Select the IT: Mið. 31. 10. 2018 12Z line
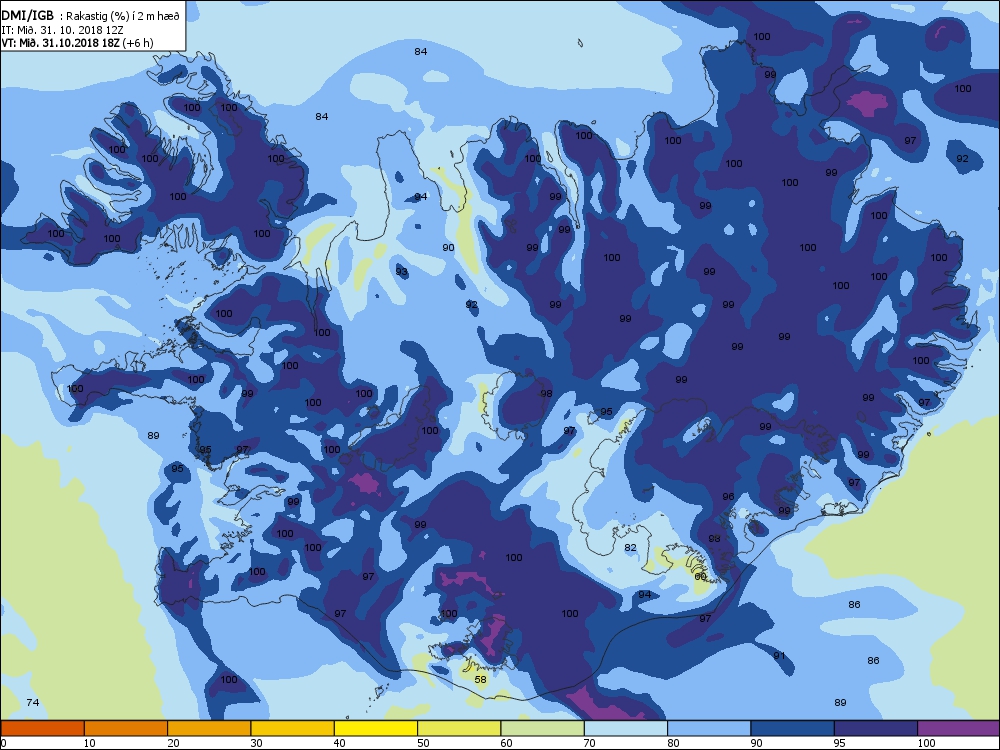Viewport: 1000px width, 750px height. (x=62, y=30)
